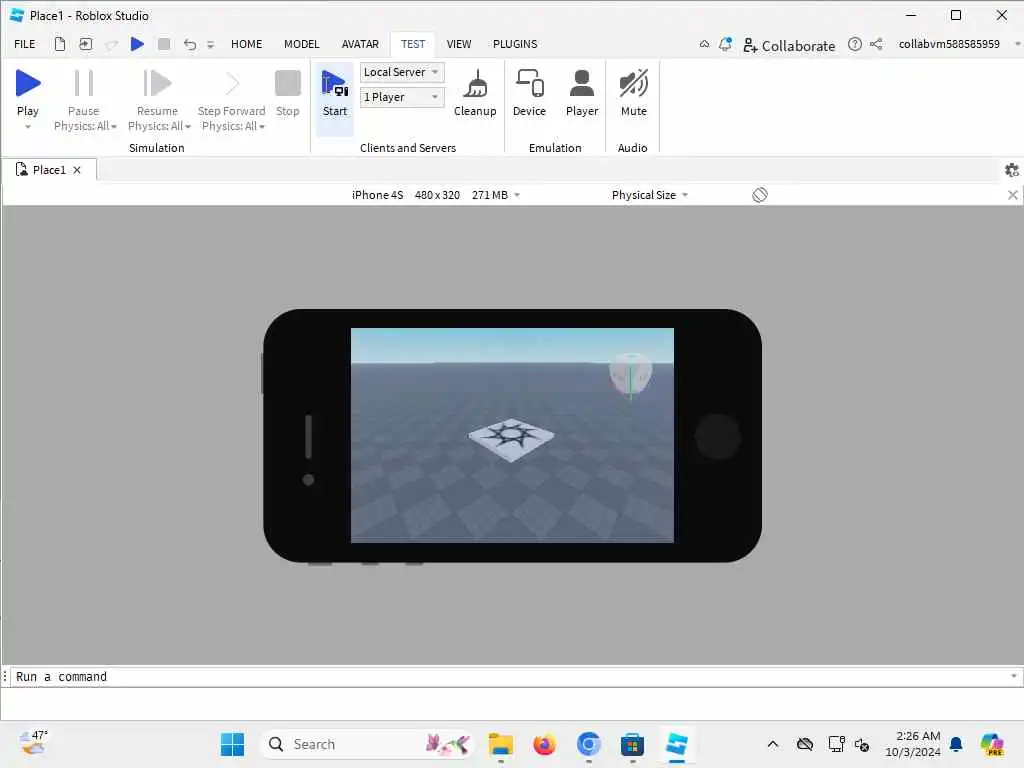Open the Windows Start menu
The image size is (1024, 768).
point(232,744)
